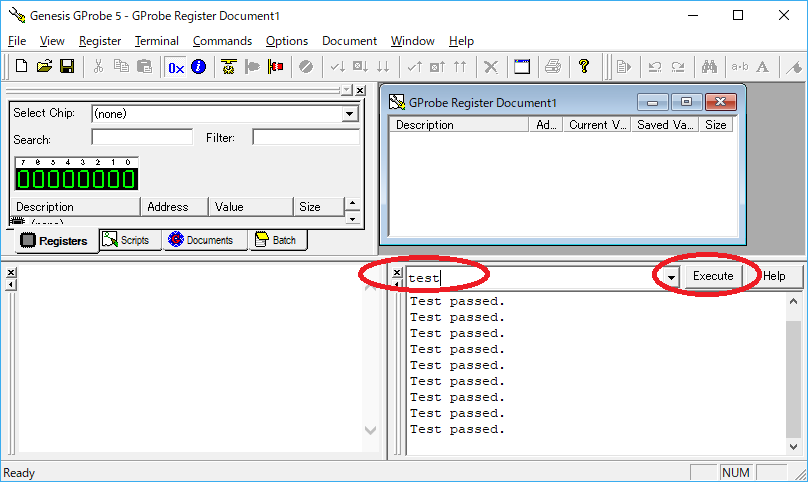Maximize the GProbe Register Document1 window
The height and width of the screenshot is (482, 808).
(686, 102)
